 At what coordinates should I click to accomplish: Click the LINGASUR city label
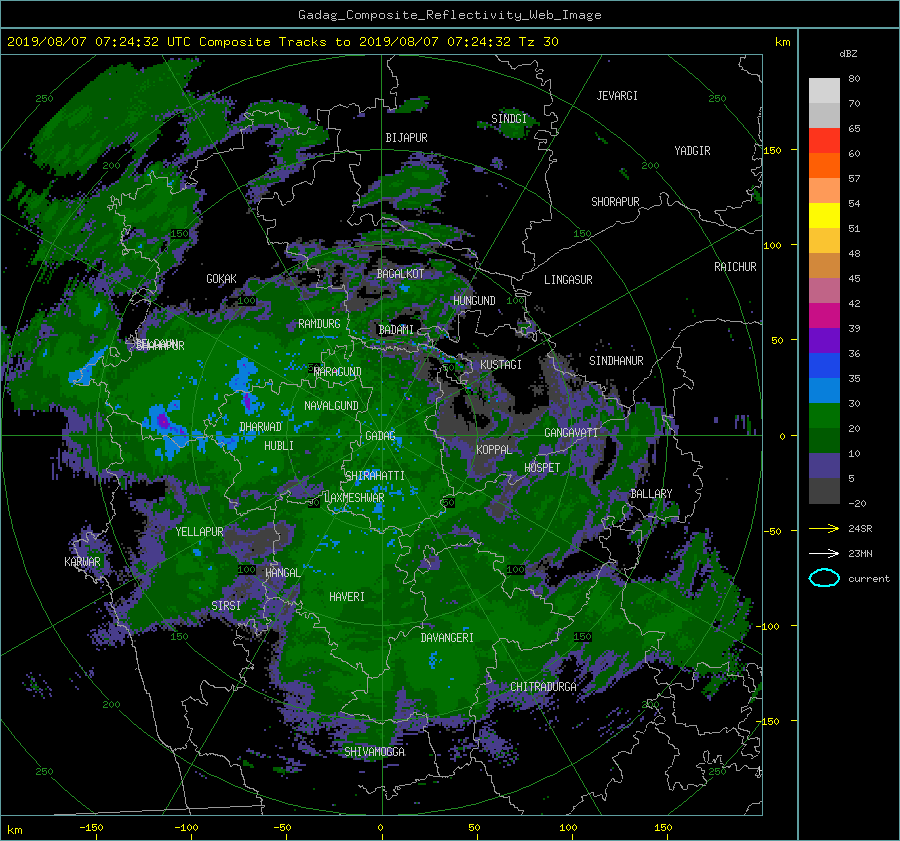(x=568, y=280)
